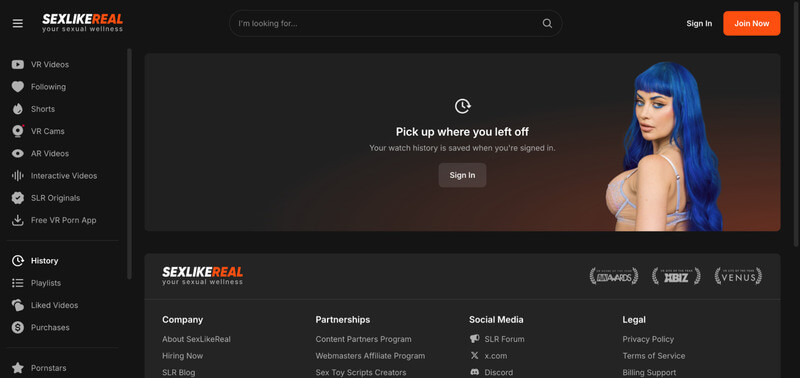This screenshot has width=800, height=378.
Task: Click the Playlists list icon
Action: (18, 283)
